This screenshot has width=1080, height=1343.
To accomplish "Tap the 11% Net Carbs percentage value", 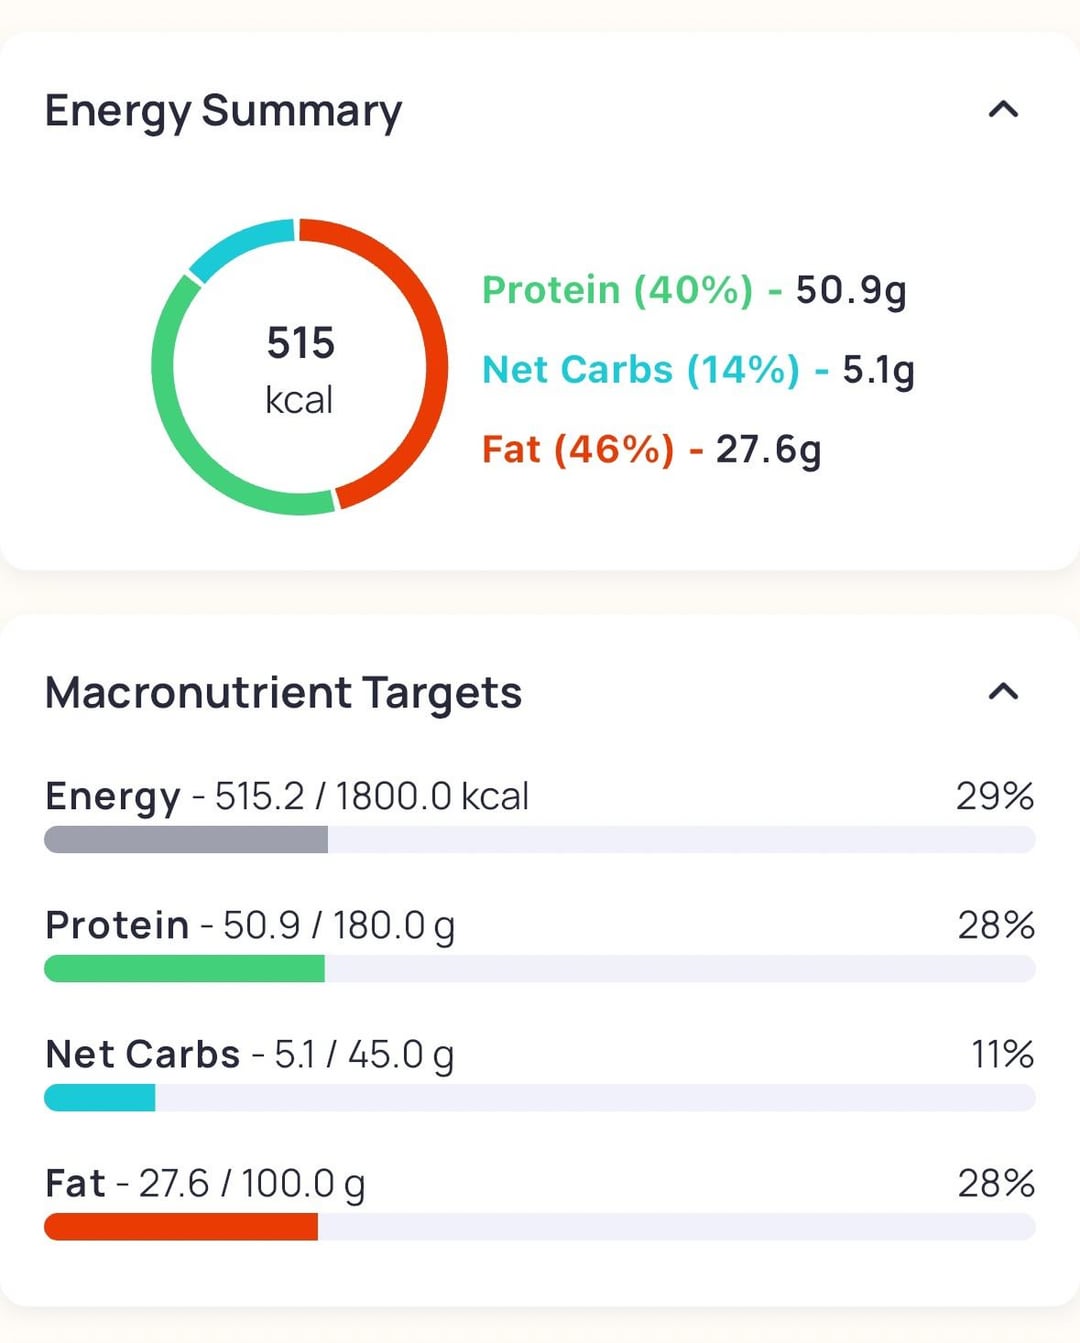I will pos(1002,1054).
